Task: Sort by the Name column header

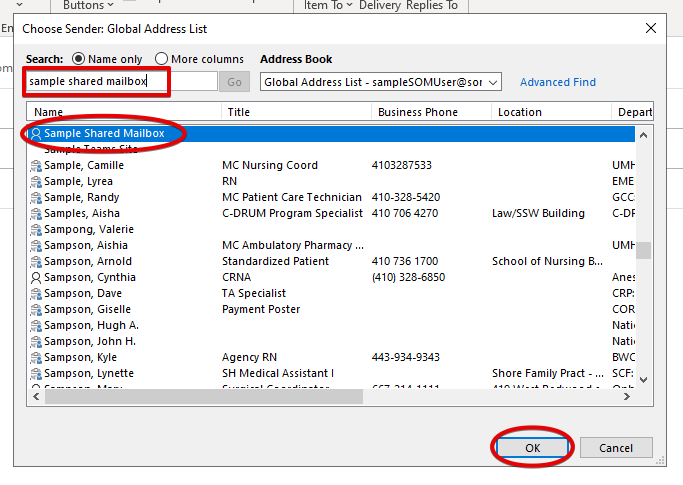Action: 120,112
